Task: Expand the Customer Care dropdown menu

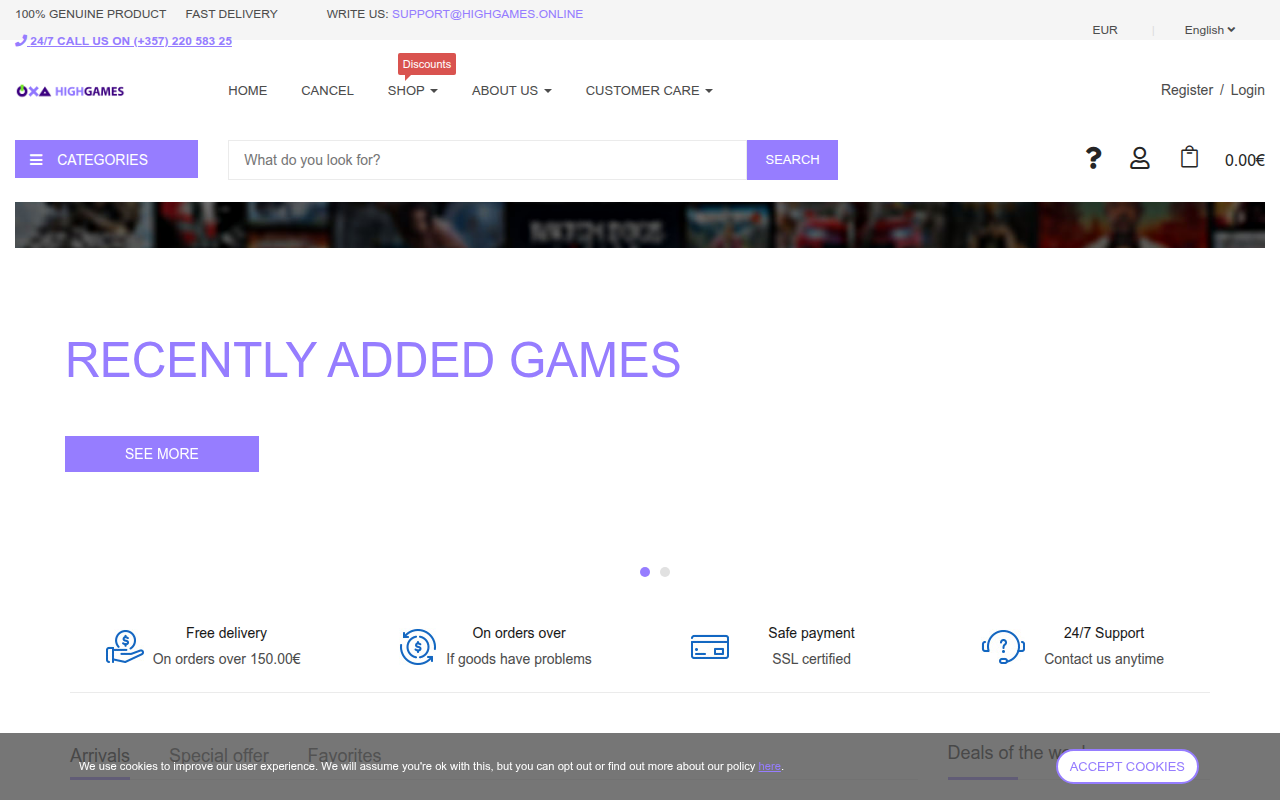Action: pos(649,90)
